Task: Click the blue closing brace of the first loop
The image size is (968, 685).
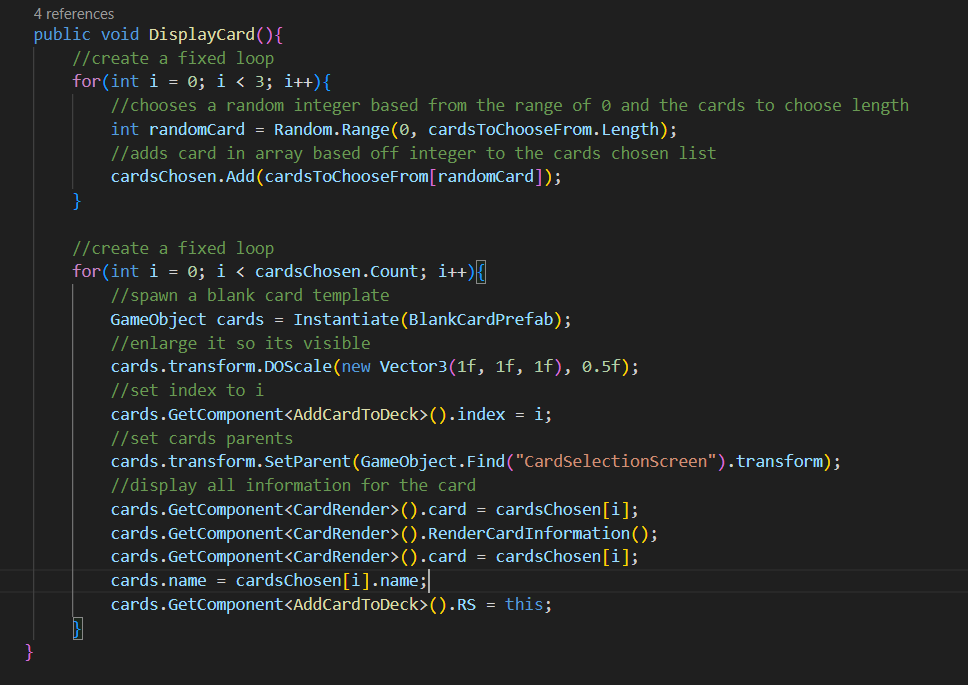Action: [x=77, y=201]
